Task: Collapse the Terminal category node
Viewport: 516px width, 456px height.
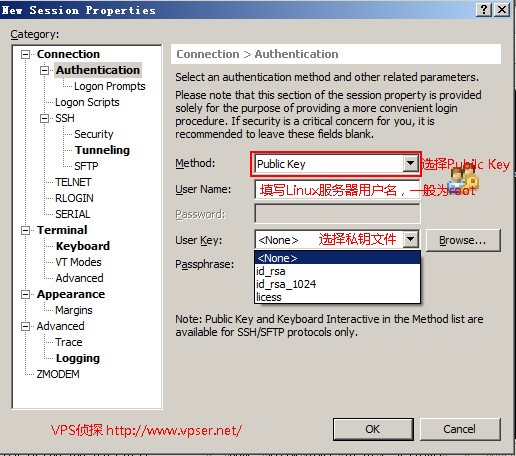Action: pos(25,230)
